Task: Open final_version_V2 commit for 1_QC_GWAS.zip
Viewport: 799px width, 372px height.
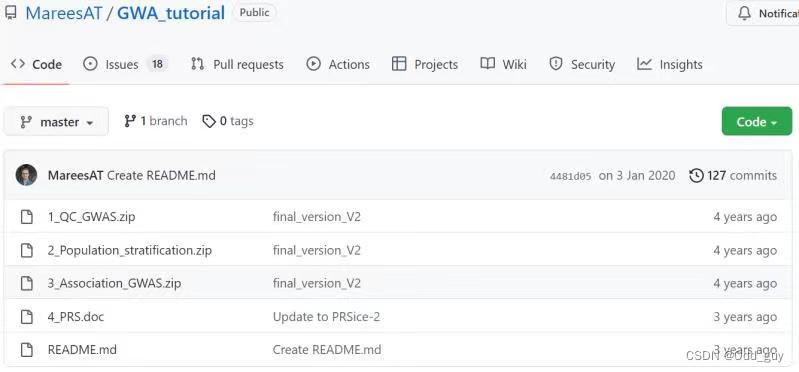Action: [317, 217]
